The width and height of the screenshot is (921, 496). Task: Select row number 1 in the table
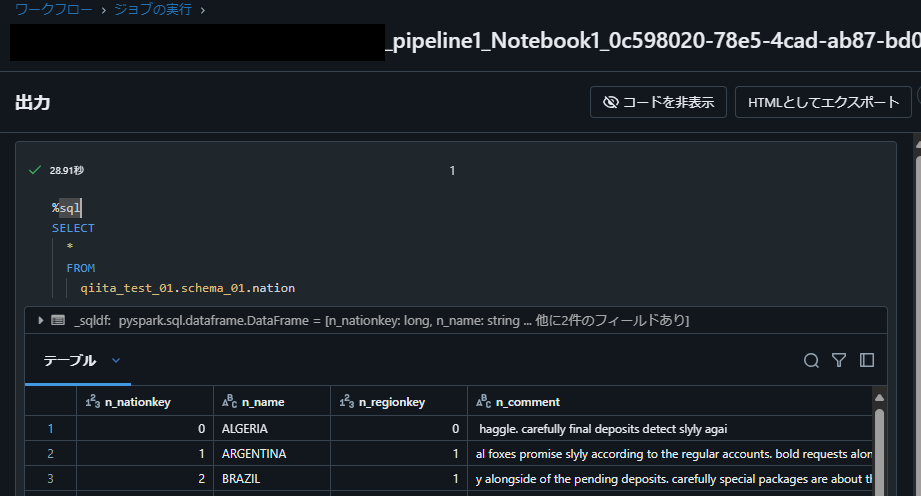(x=51, y=429)
